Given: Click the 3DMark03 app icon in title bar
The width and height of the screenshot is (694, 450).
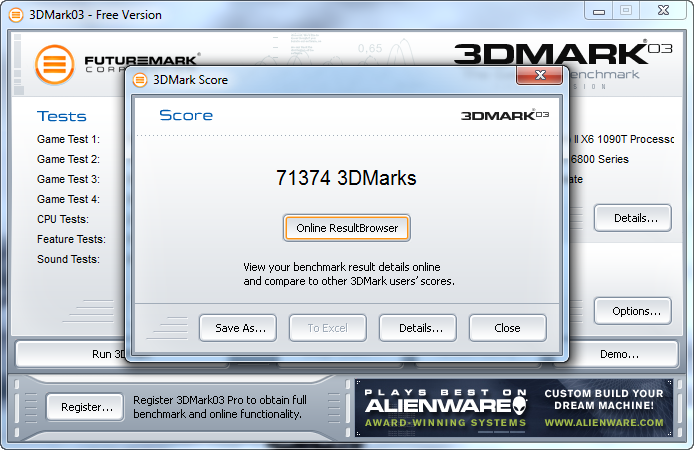Looking at the screenshot, I should [x=15, y=15].
